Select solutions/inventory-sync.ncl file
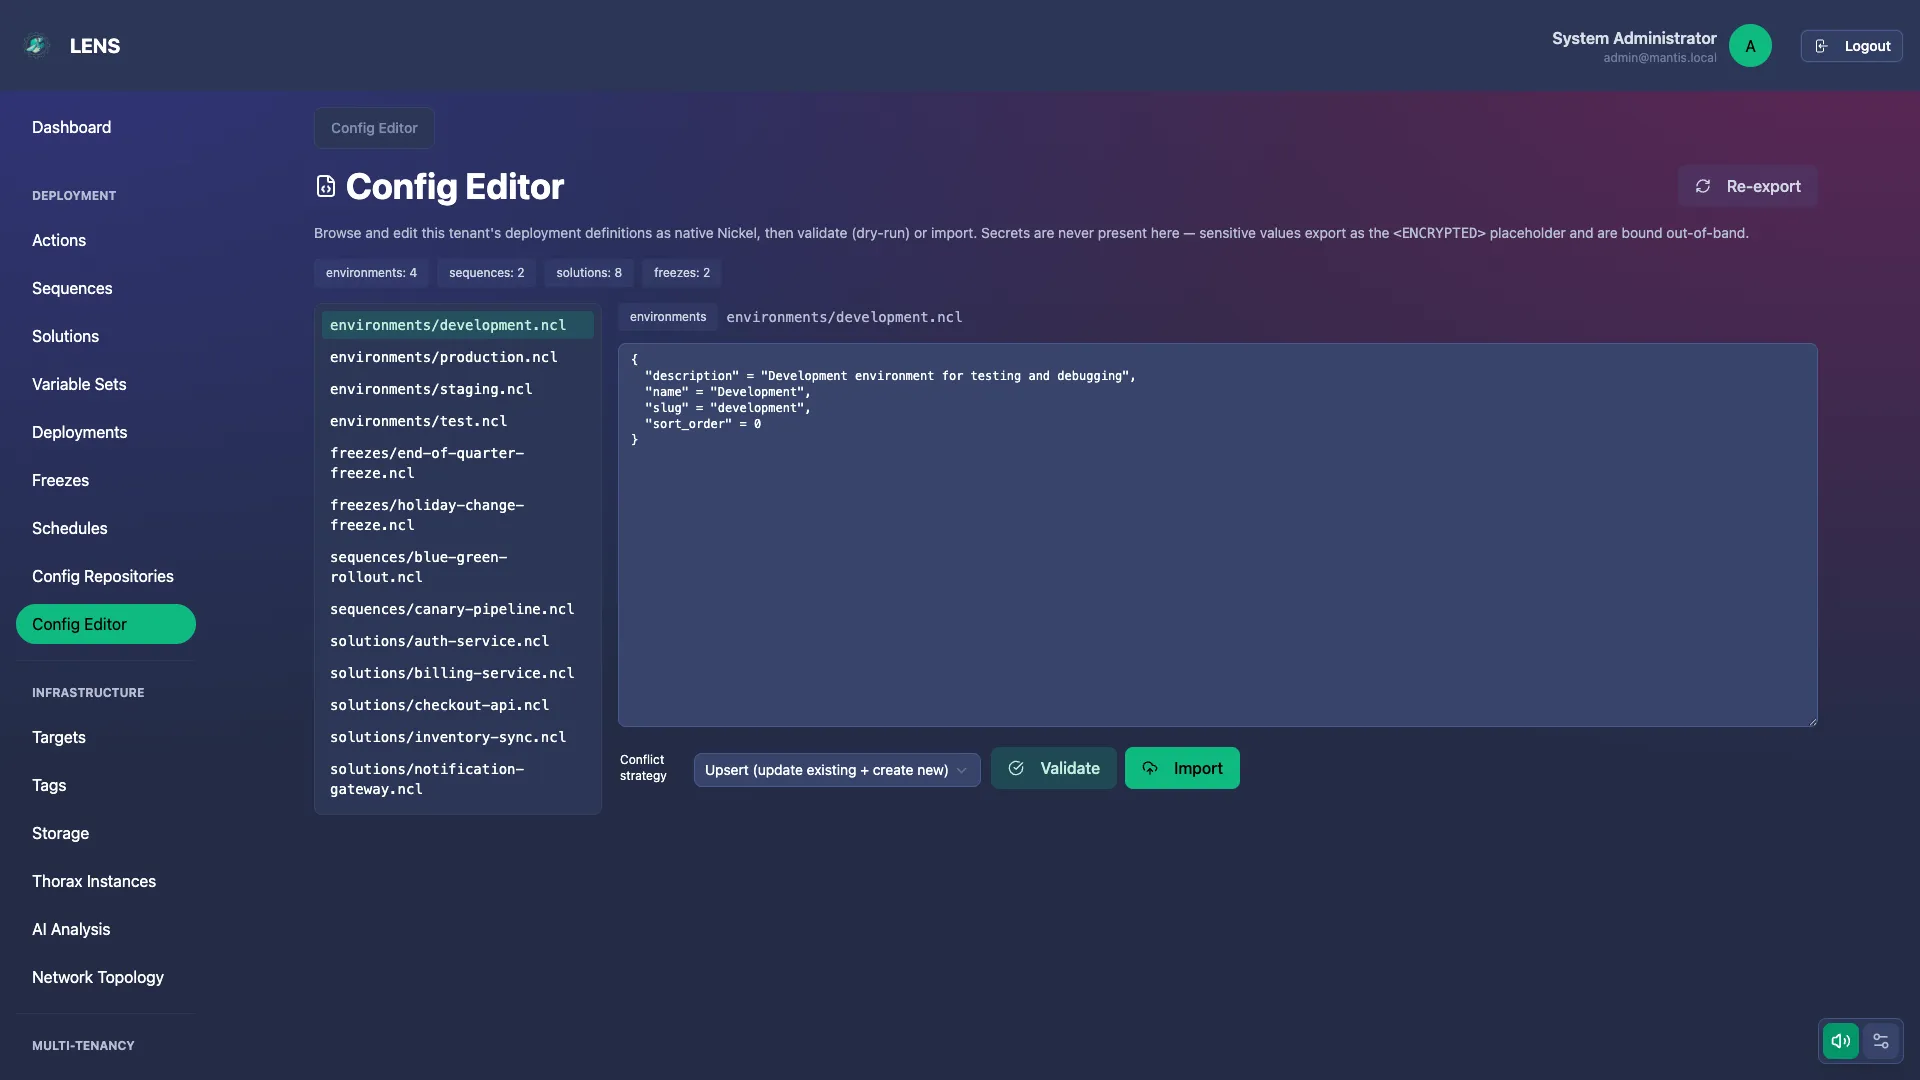This screenshot has height=1080, width=1920. click(458, 737)
